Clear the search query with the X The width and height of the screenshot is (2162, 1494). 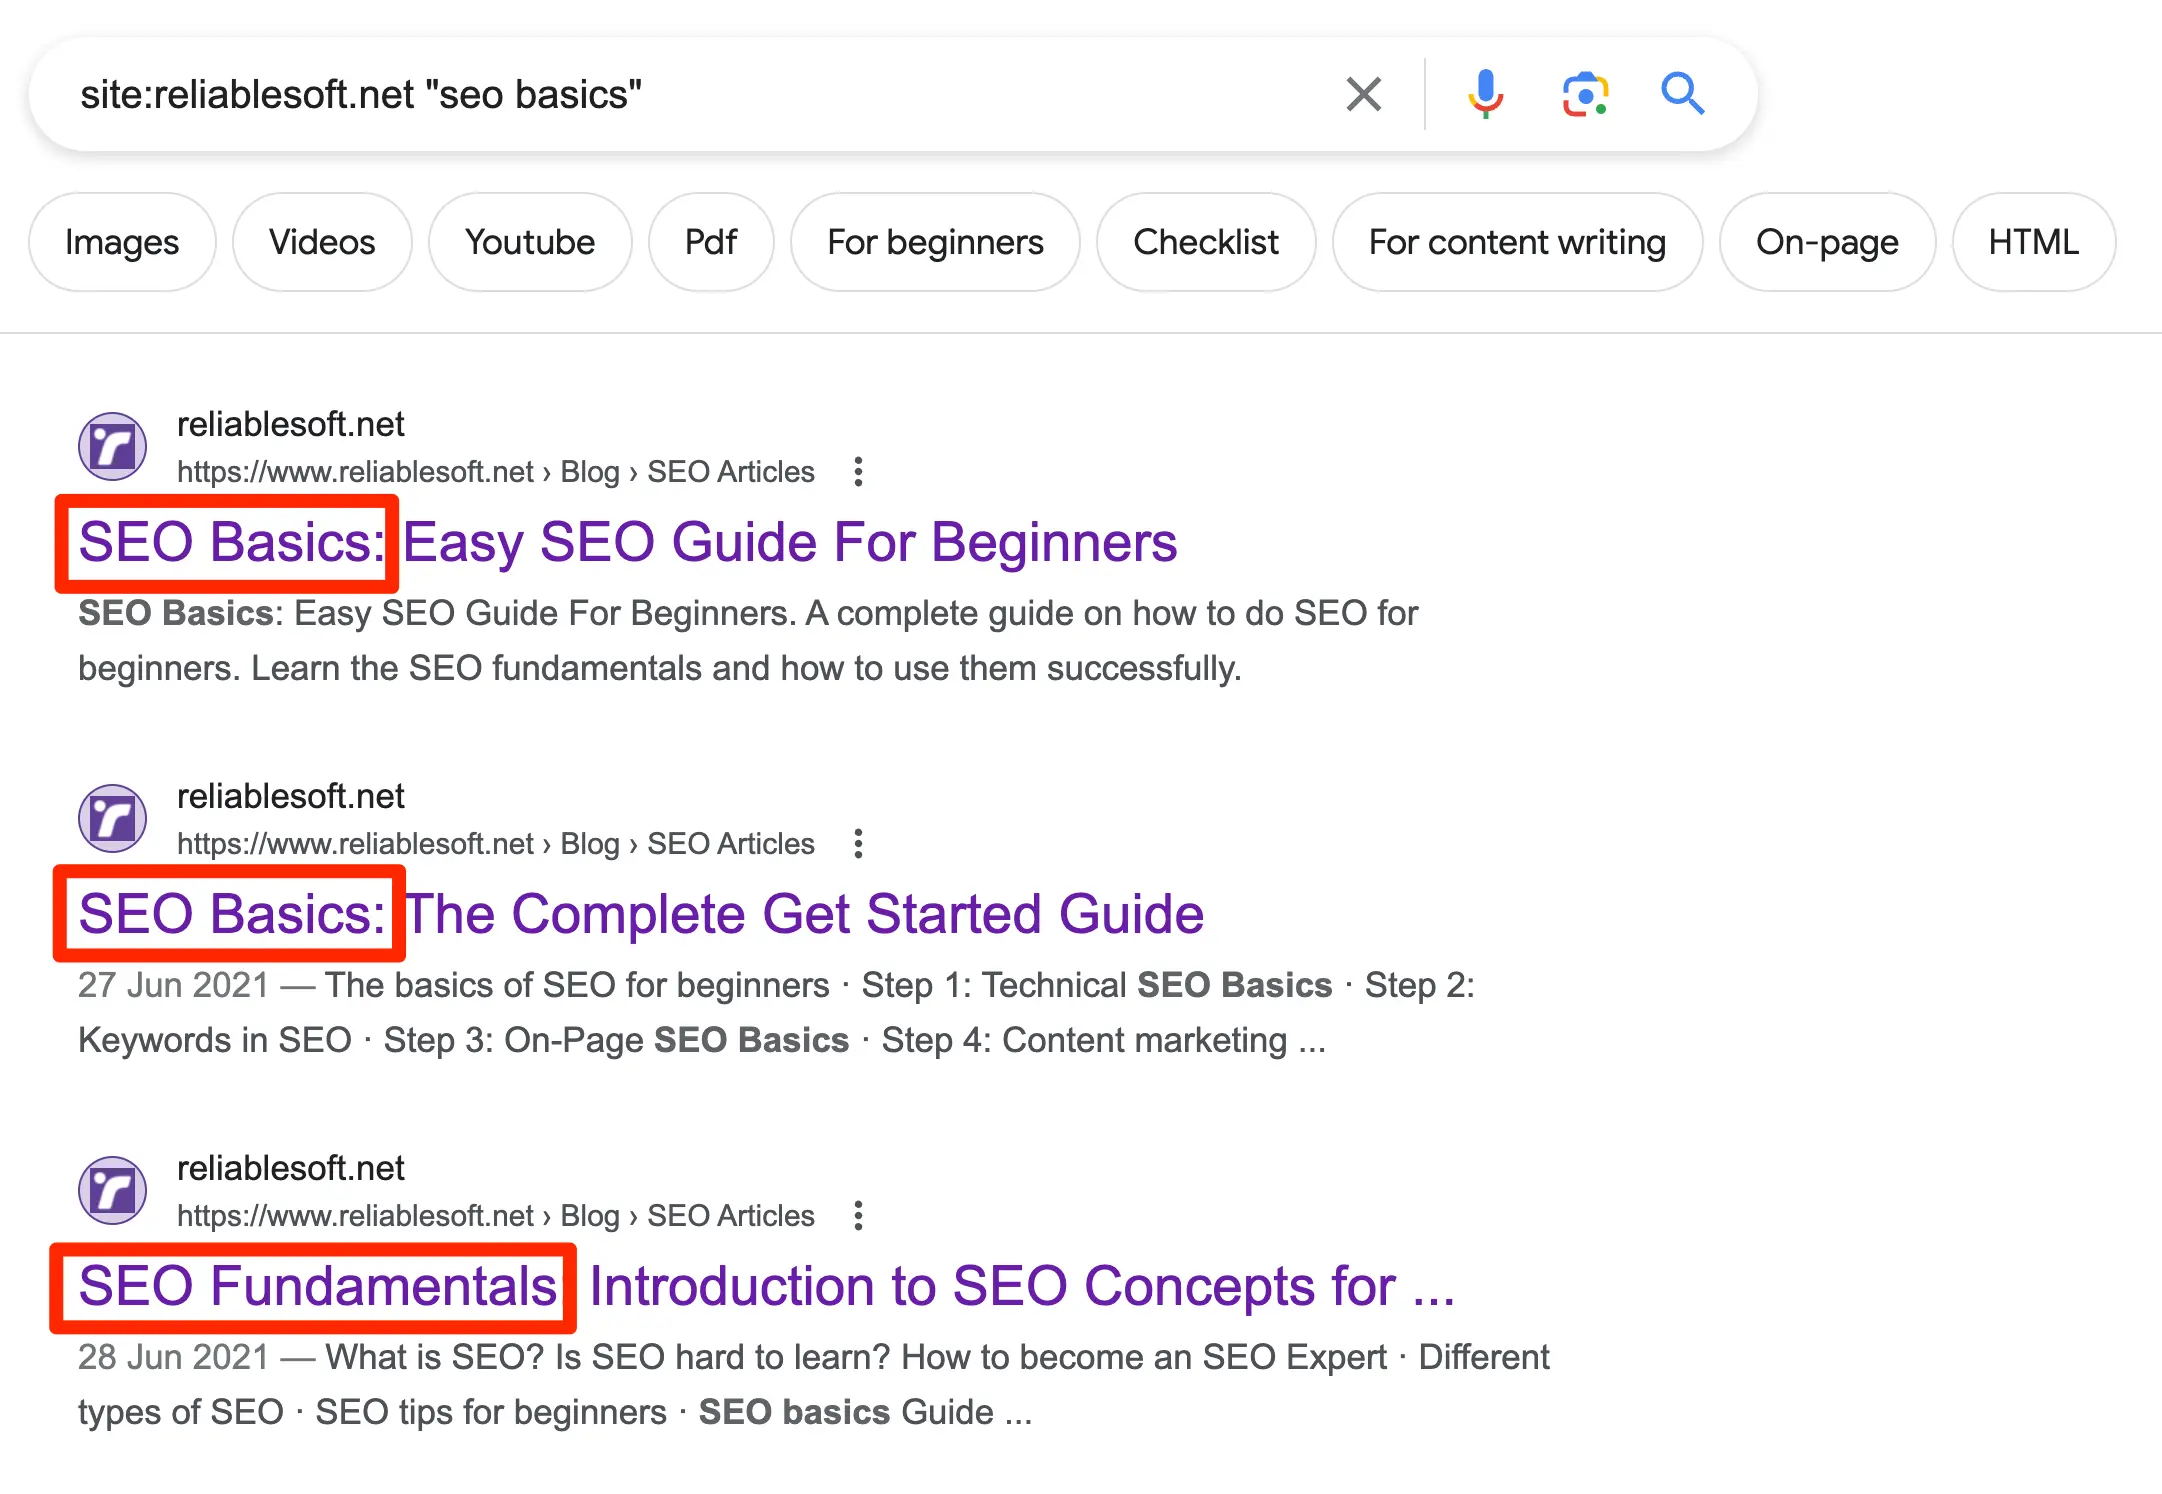point(1364,95)
